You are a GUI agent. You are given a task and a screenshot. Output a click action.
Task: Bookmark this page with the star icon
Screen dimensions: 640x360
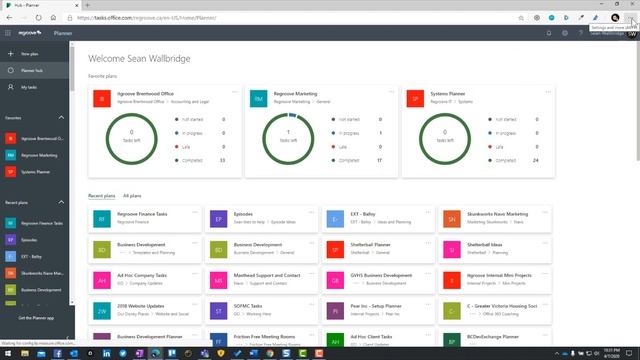pos(521,18)
